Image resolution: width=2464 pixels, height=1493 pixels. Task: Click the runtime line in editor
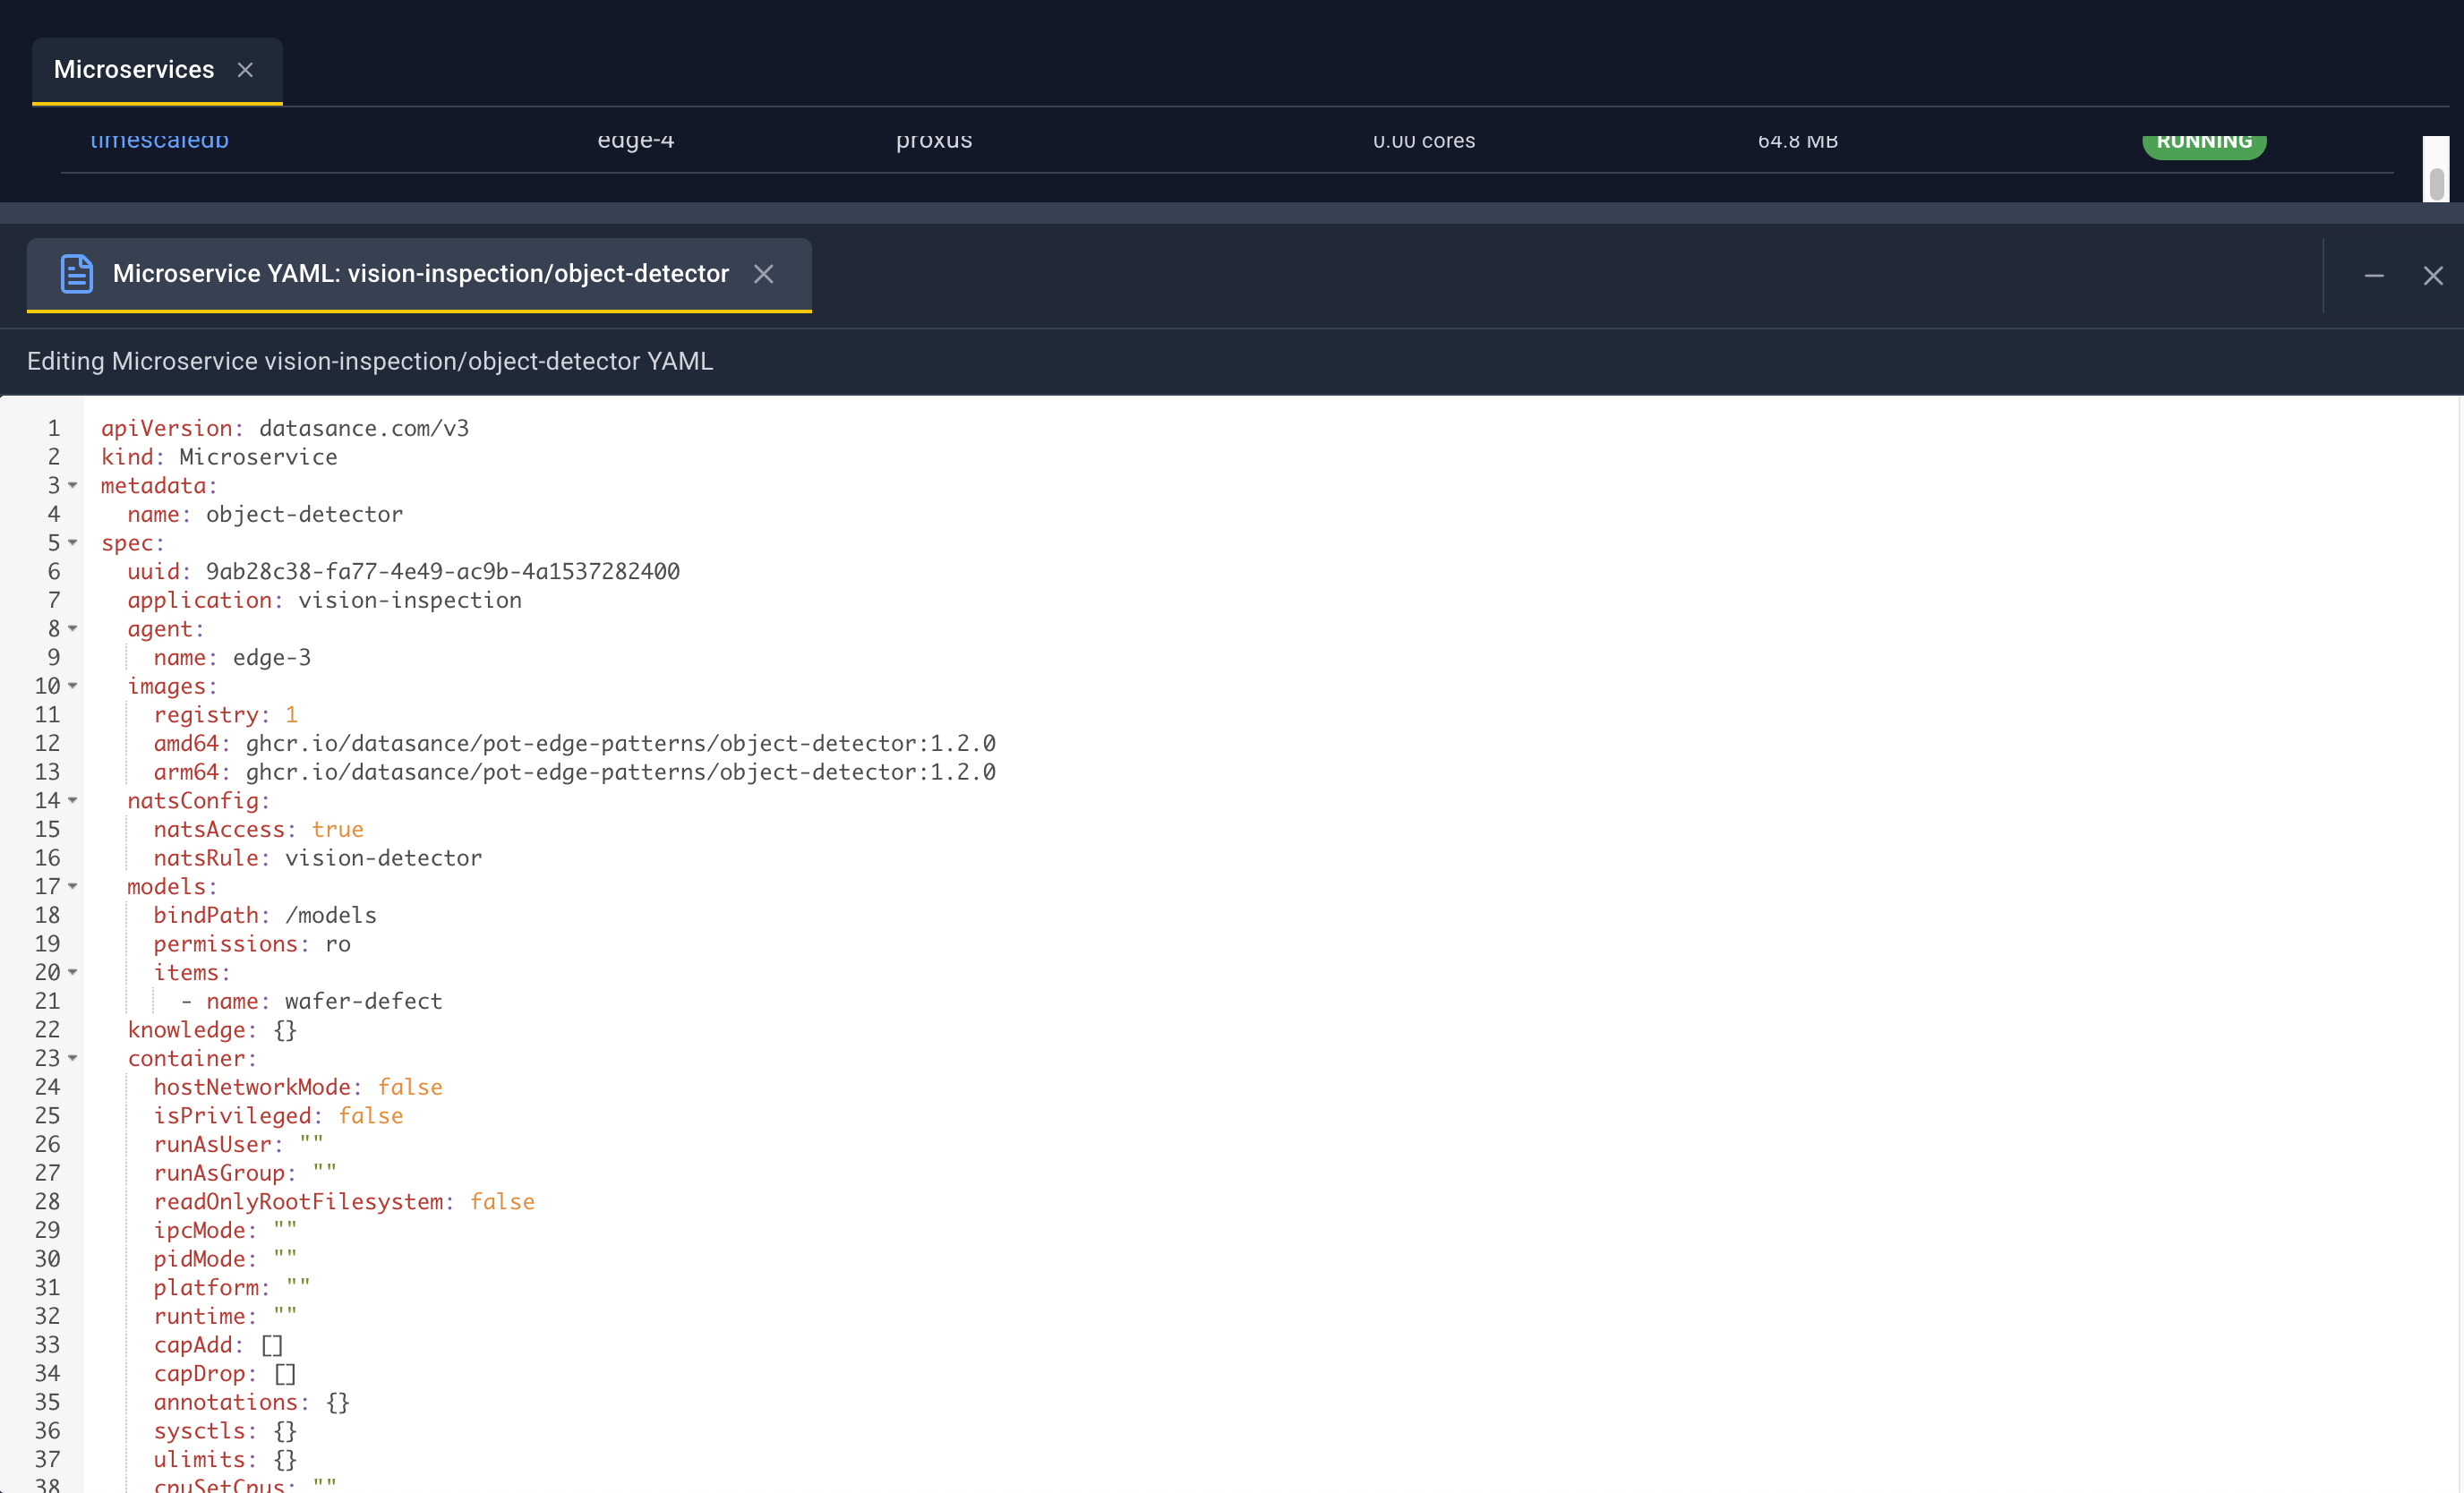[225, 1316]
